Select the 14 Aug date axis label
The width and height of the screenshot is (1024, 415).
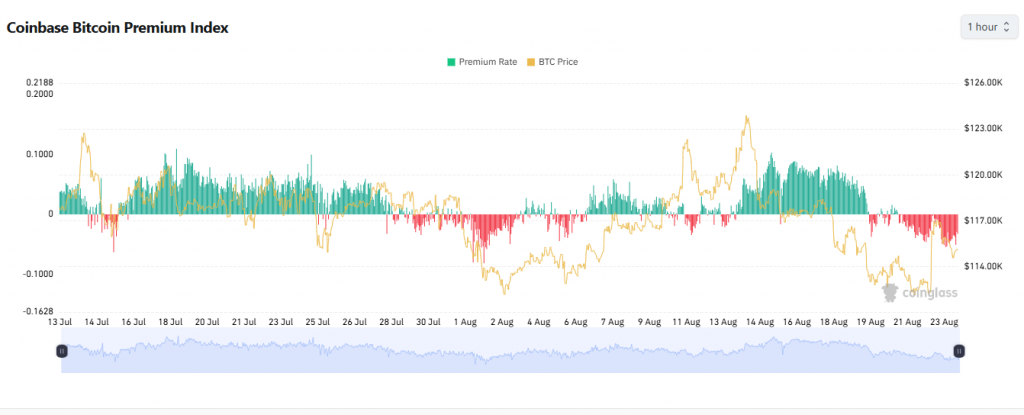pyautogui.click(x=759, y=322)
